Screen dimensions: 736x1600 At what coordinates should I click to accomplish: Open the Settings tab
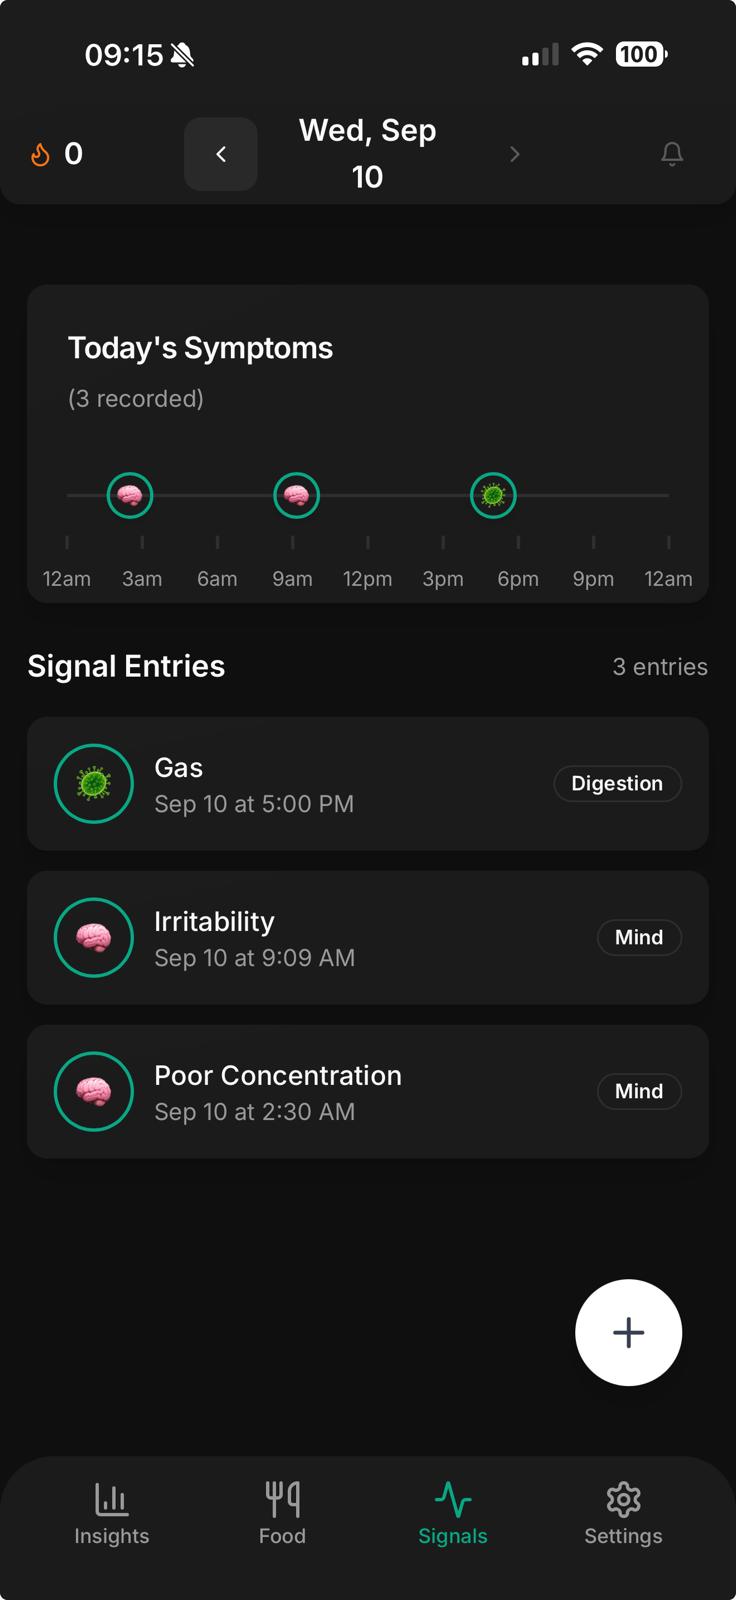click(x=623, y=1514)
